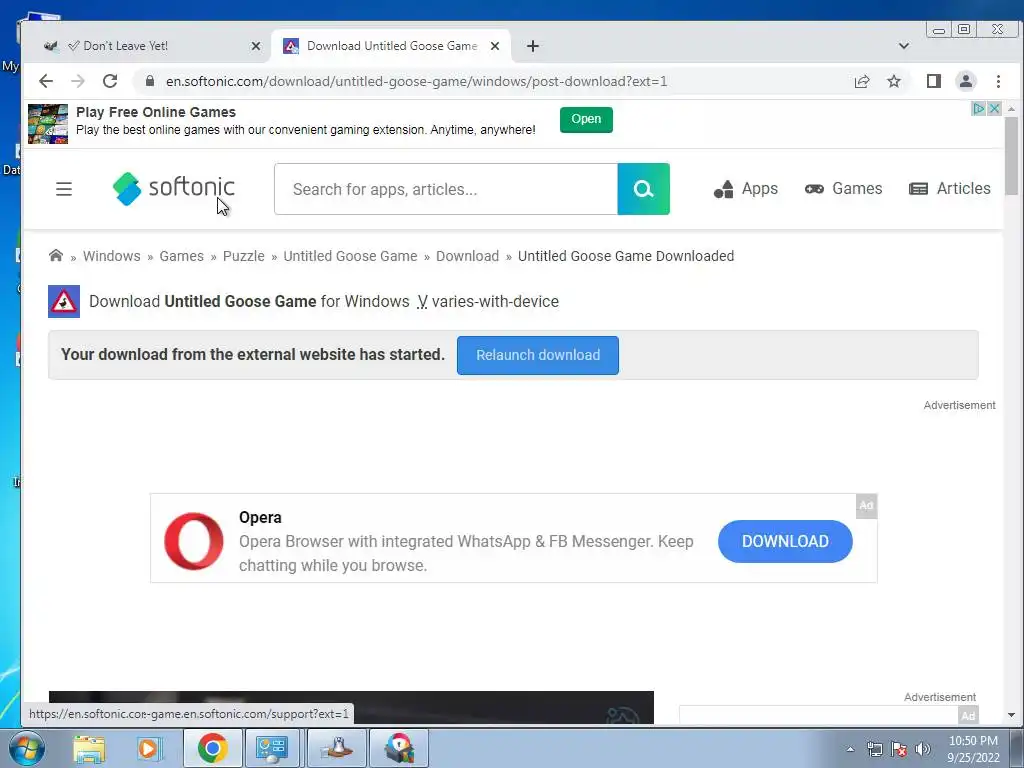Click the Play Free Online Games thumbnail

(48, 124)
